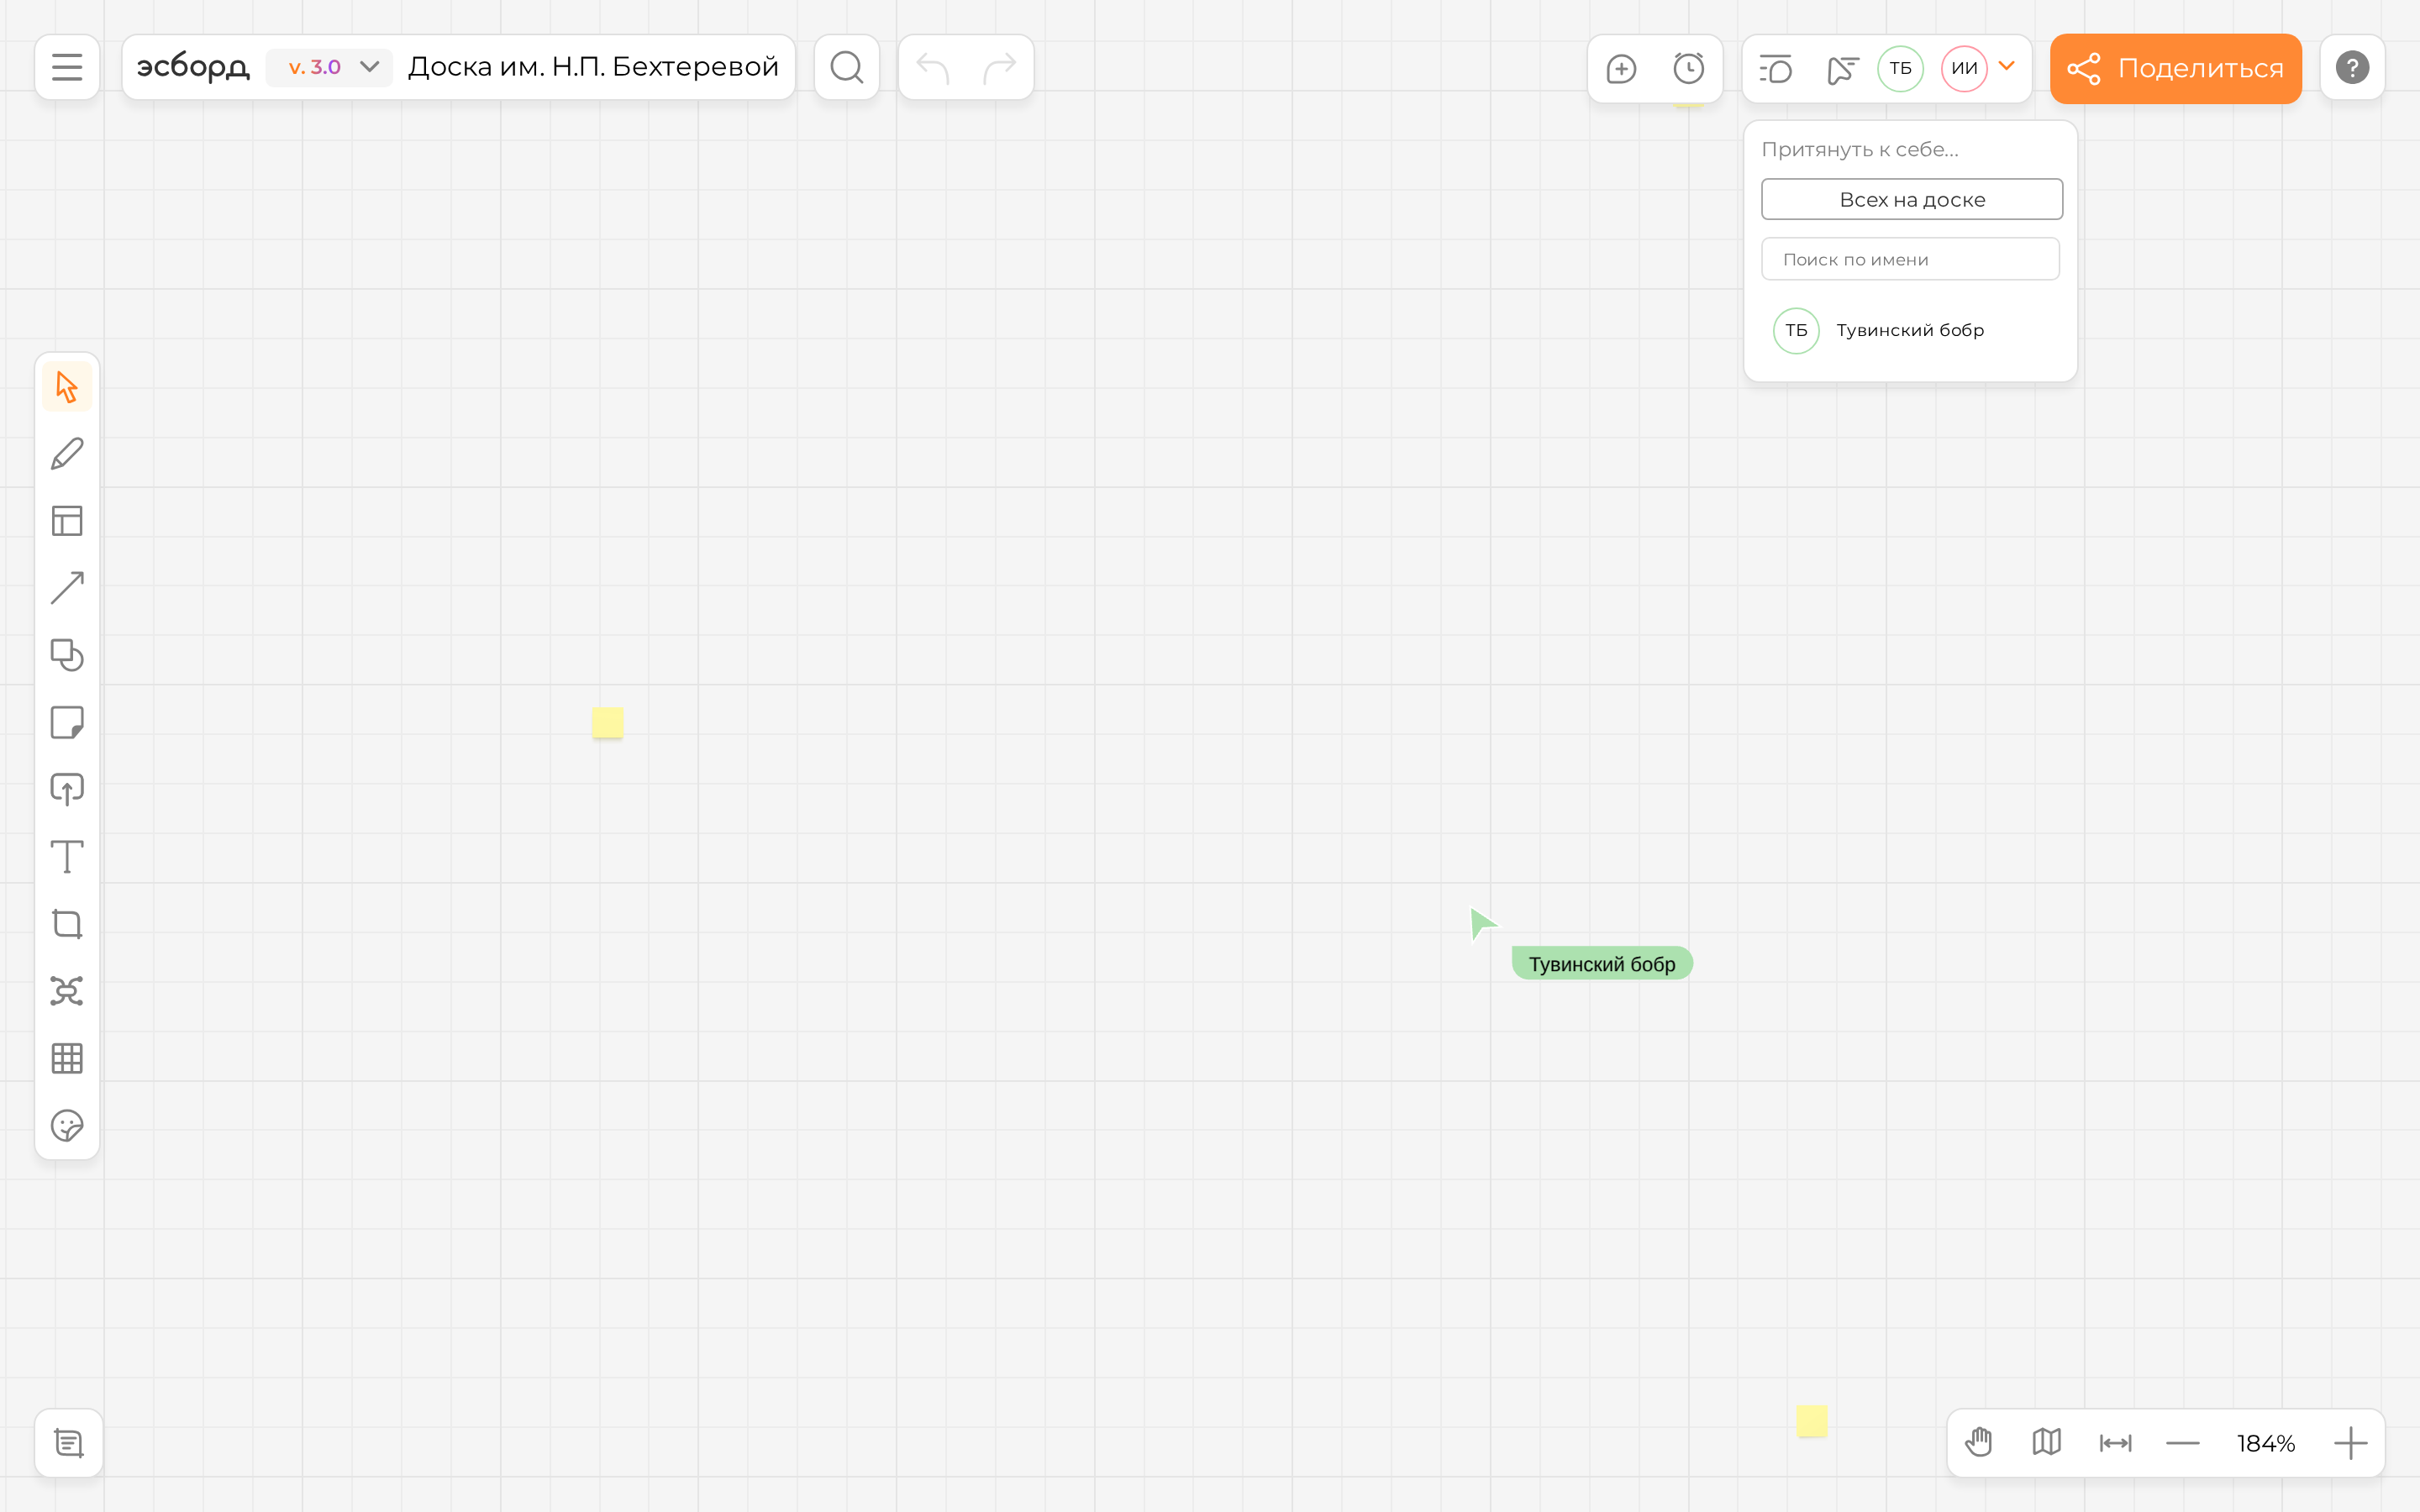Redo the last action
Image resolution: width=2420 pixels, height=1512 pixels.
999,67
